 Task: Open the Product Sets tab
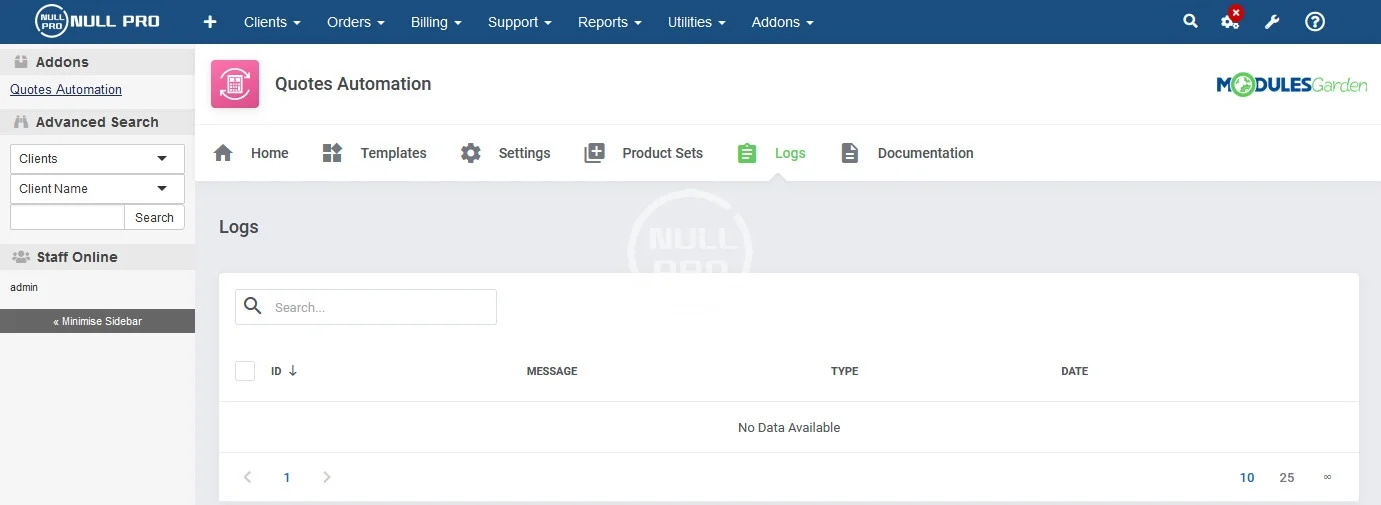[x=644, y=153]
